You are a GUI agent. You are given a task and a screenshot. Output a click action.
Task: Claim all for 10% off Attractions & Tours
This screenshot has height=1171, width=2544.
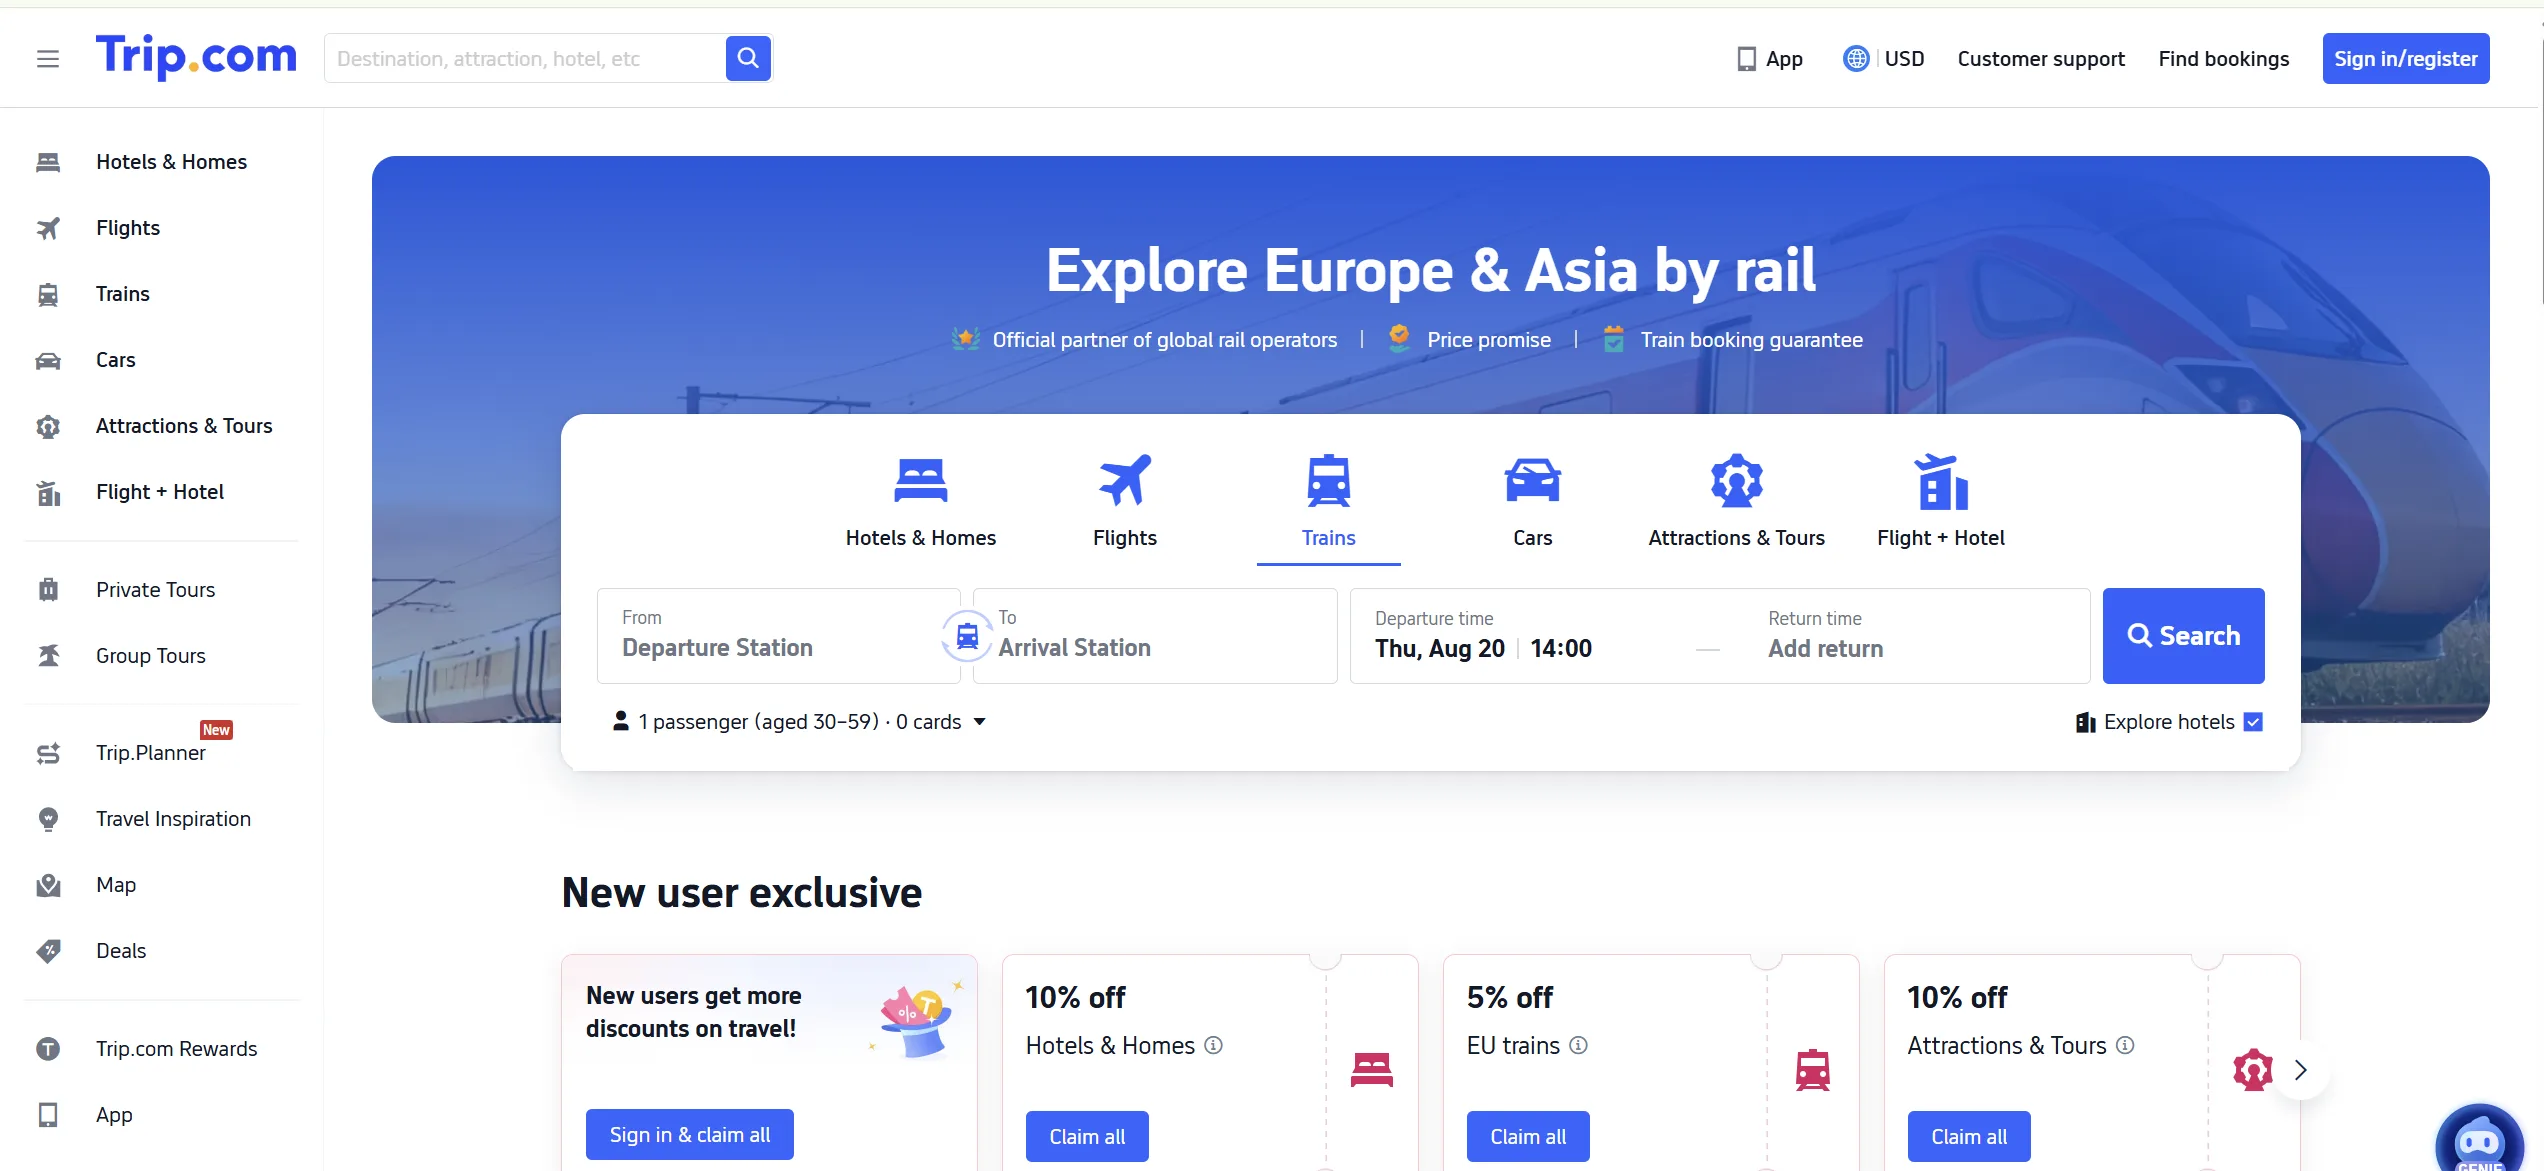click(1969, 1137)
